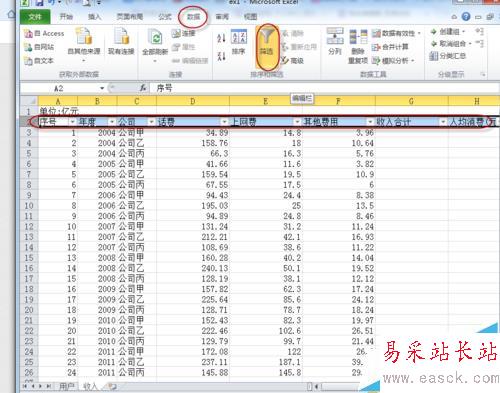Viewport: 500px width, 393px height.
Task: Open 属性 in the connections group
Action: pos(184,47)
